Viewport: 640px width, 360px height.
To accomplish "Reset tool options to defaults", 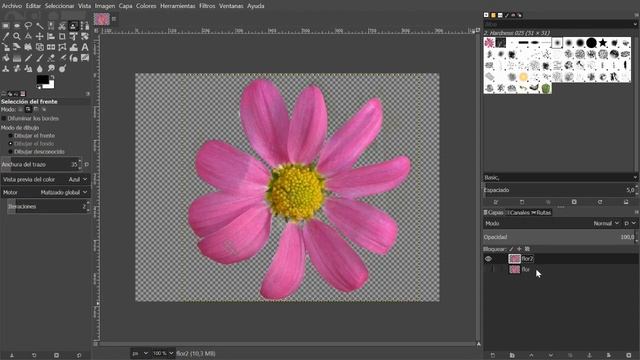I will pos(79,356).
